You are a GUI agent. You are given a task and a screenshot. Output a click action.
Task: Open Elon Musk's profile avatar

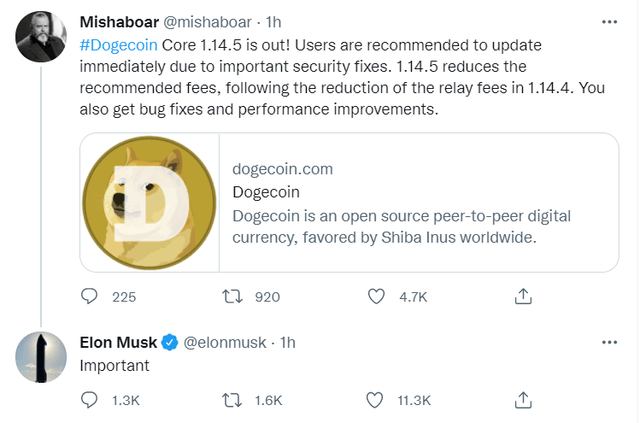pos(41,359)
